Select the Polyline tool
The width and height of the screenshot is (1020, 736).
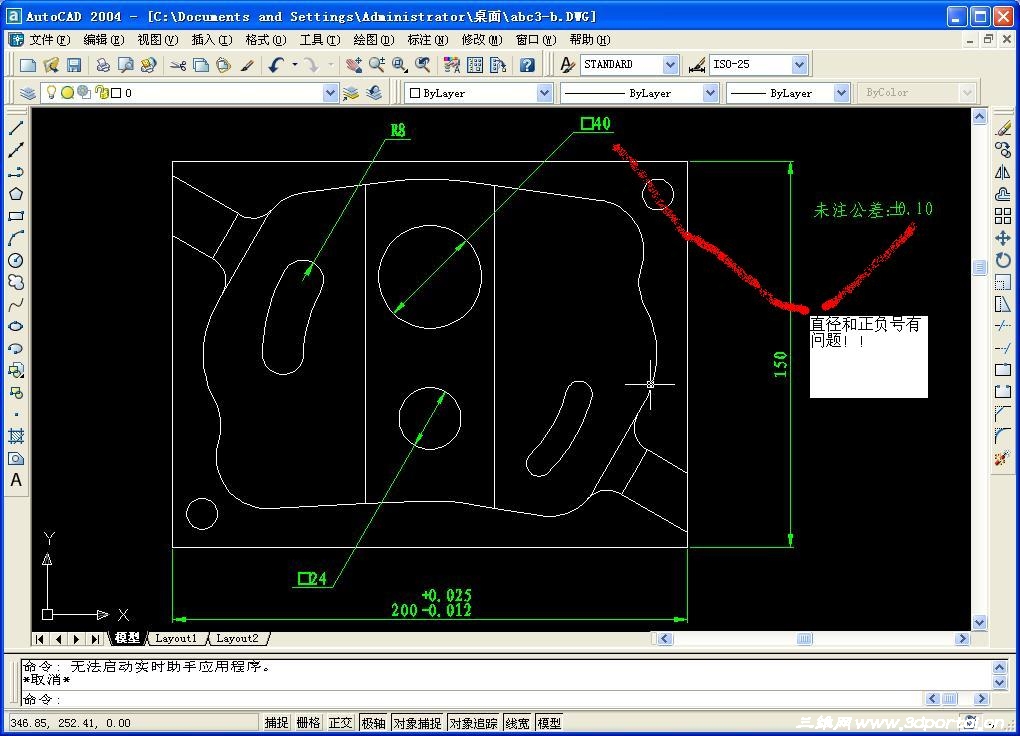tap(16, 172)
